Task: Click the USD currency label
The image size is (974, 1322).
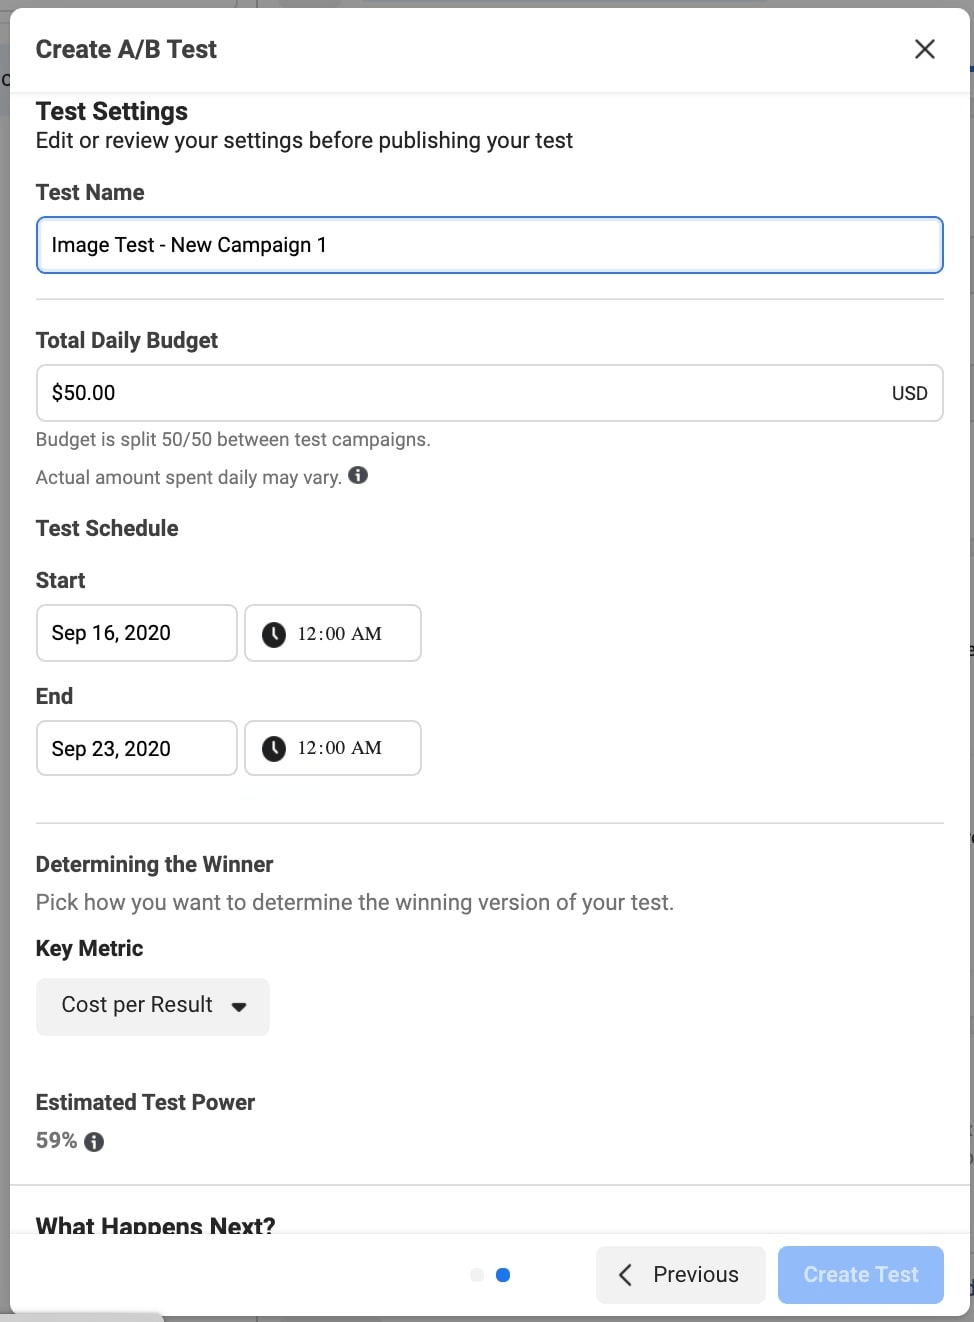Action: click(909, 393)
